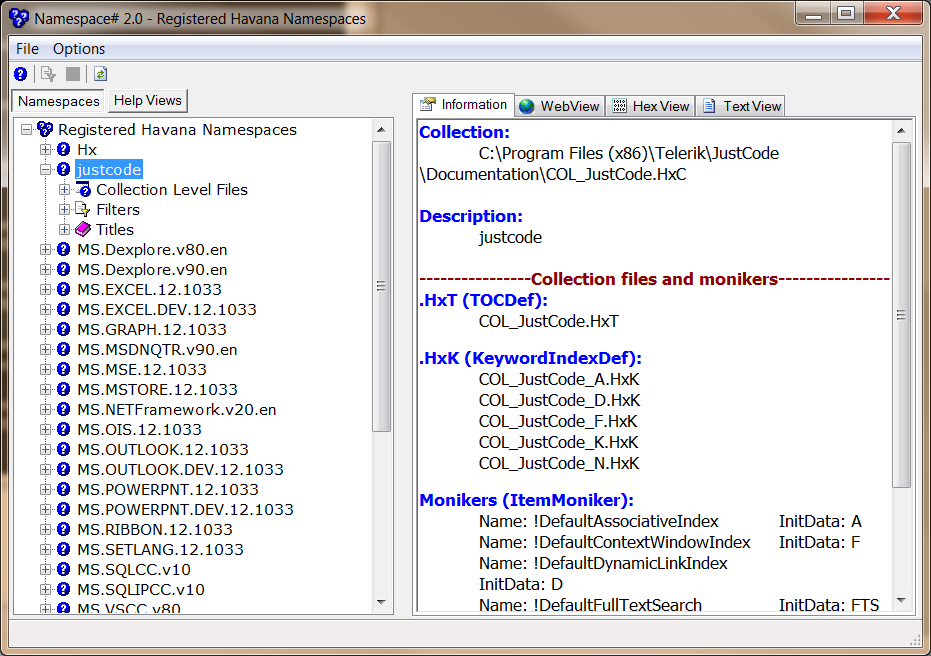Viewport: 931px width, 656px height.
Task: Click the Filters node icon
Action: tap(83, 210)
